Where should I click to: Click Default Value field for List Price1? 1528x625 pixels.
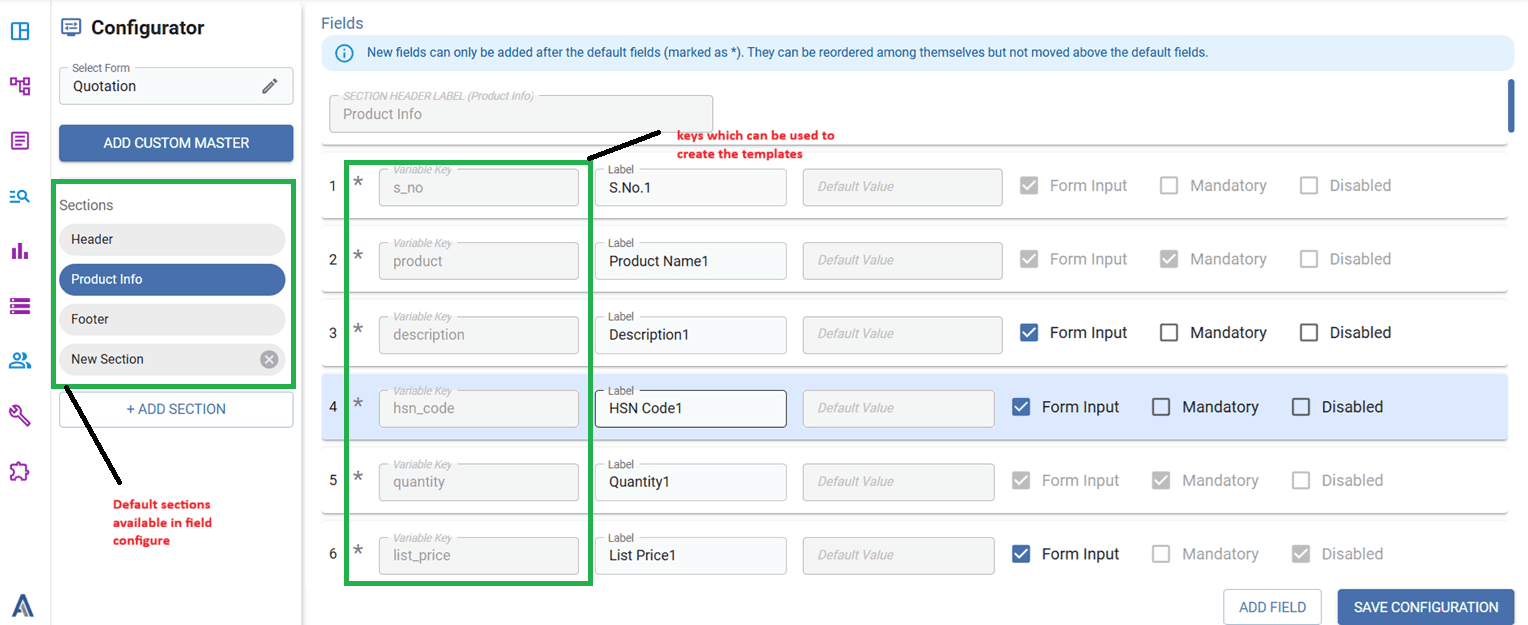pos(899,556)
